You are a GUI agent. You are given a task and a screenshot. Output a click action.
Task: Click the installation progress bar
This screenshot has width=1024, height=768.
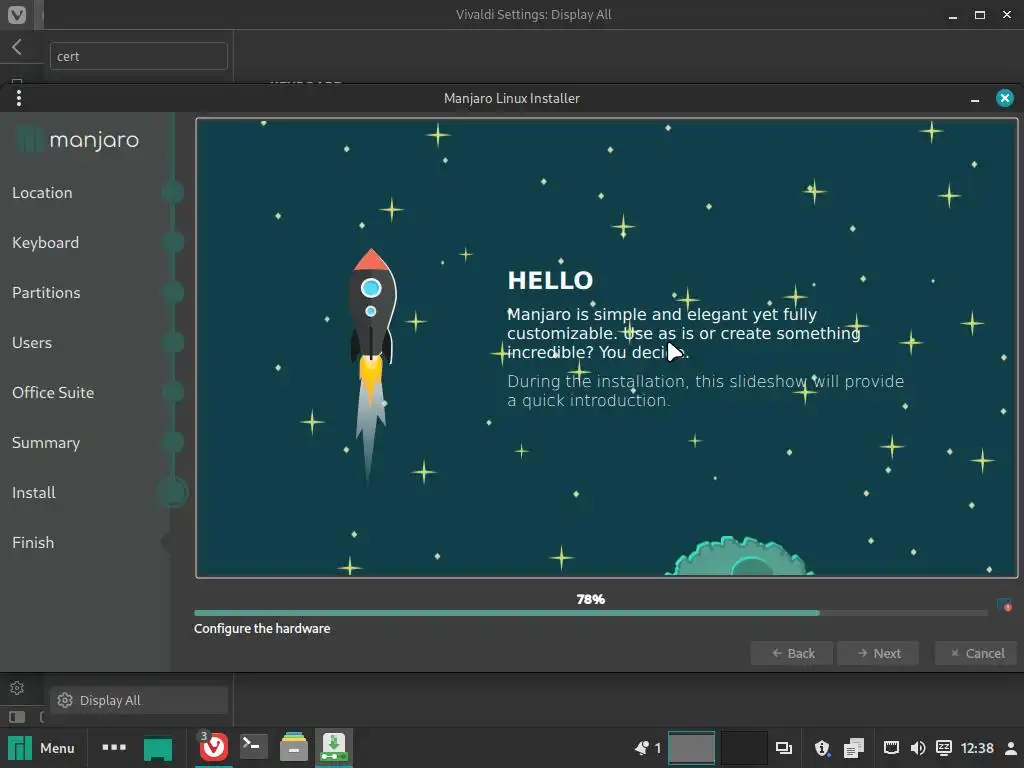pos(590,613)
